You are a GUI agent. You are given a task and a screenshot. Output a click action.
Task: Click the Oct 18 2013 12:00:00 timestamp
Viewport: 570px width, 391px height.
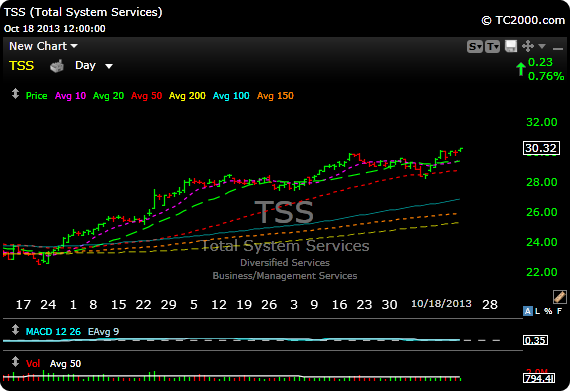pyautogui.click(x=55, y=29)
